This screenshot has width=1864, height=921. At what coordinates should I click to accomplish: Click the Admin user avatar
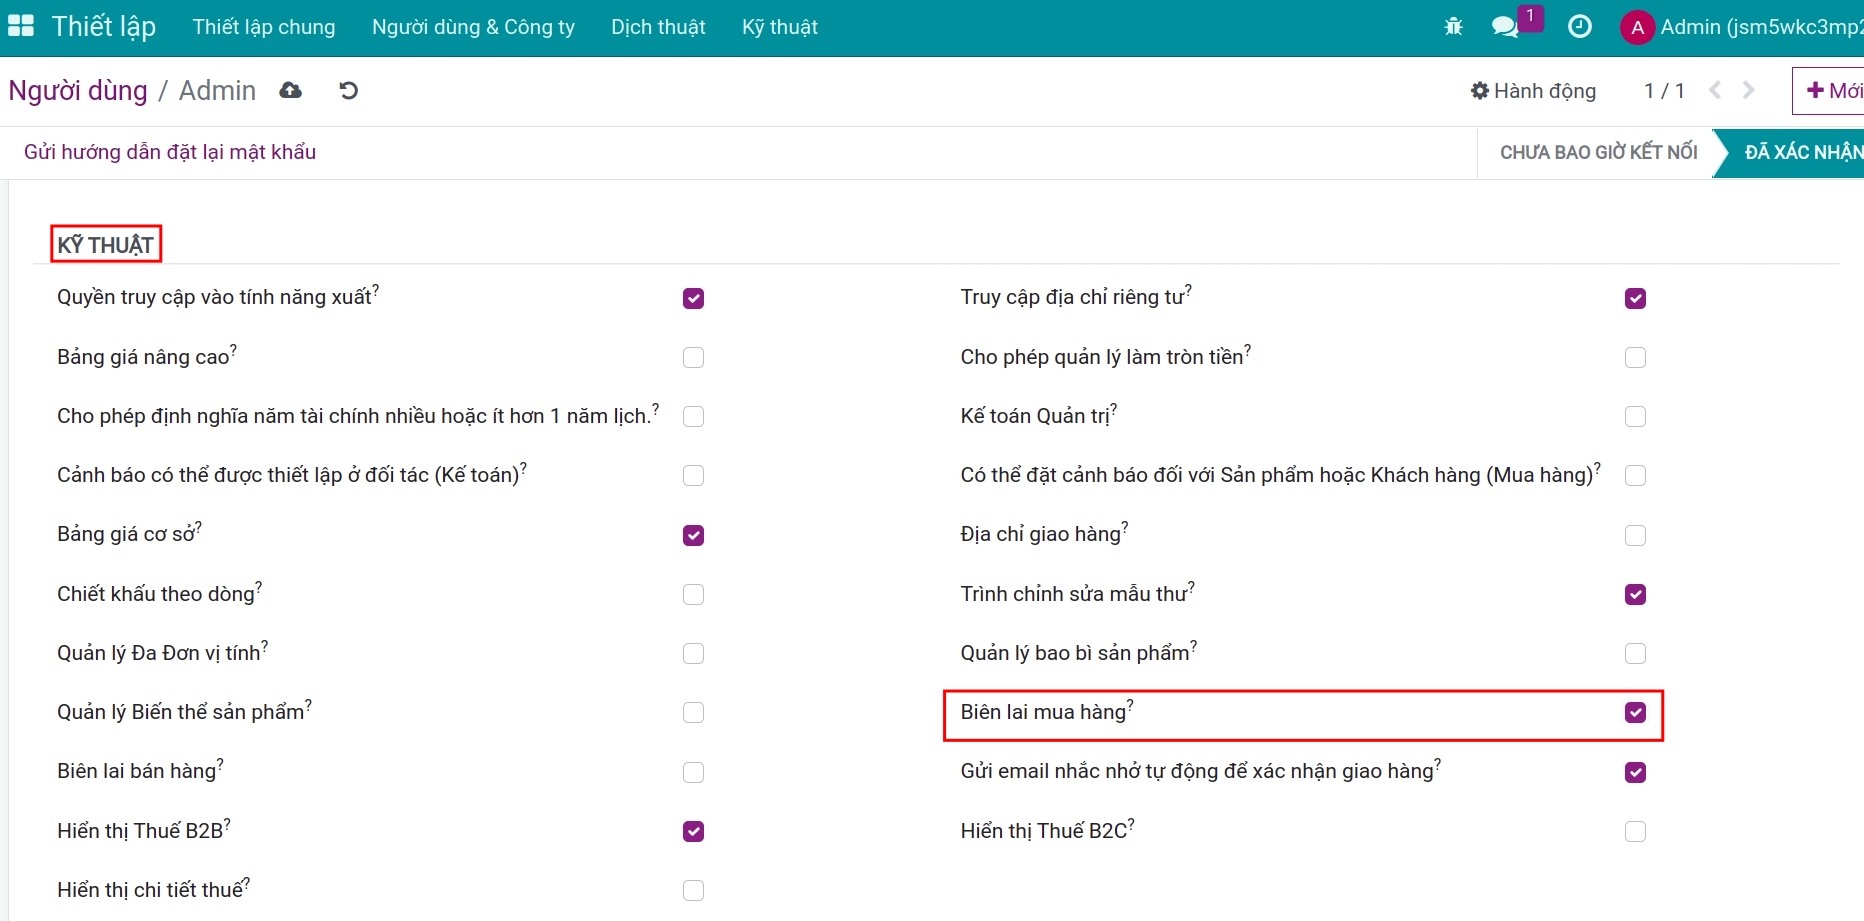(x=1637, y=27)
